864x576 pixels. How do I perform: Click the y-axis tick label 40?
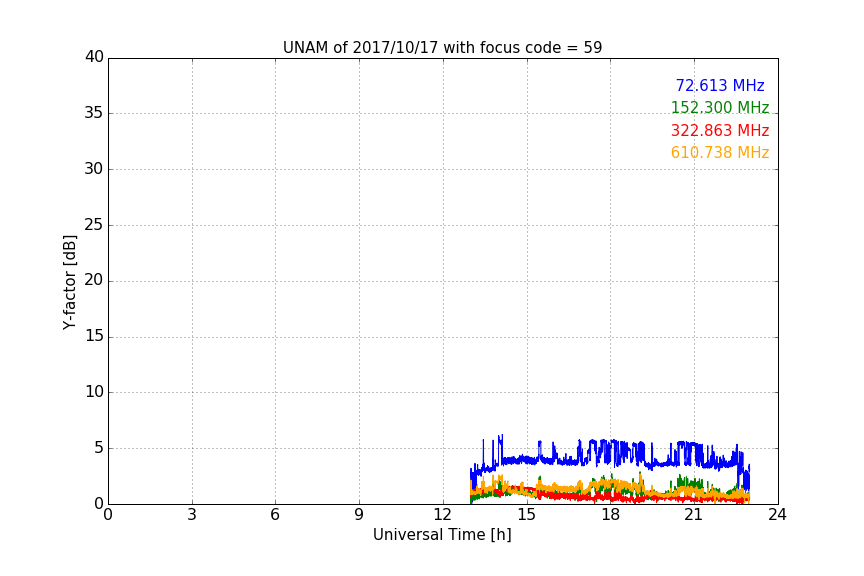(94, 57)
